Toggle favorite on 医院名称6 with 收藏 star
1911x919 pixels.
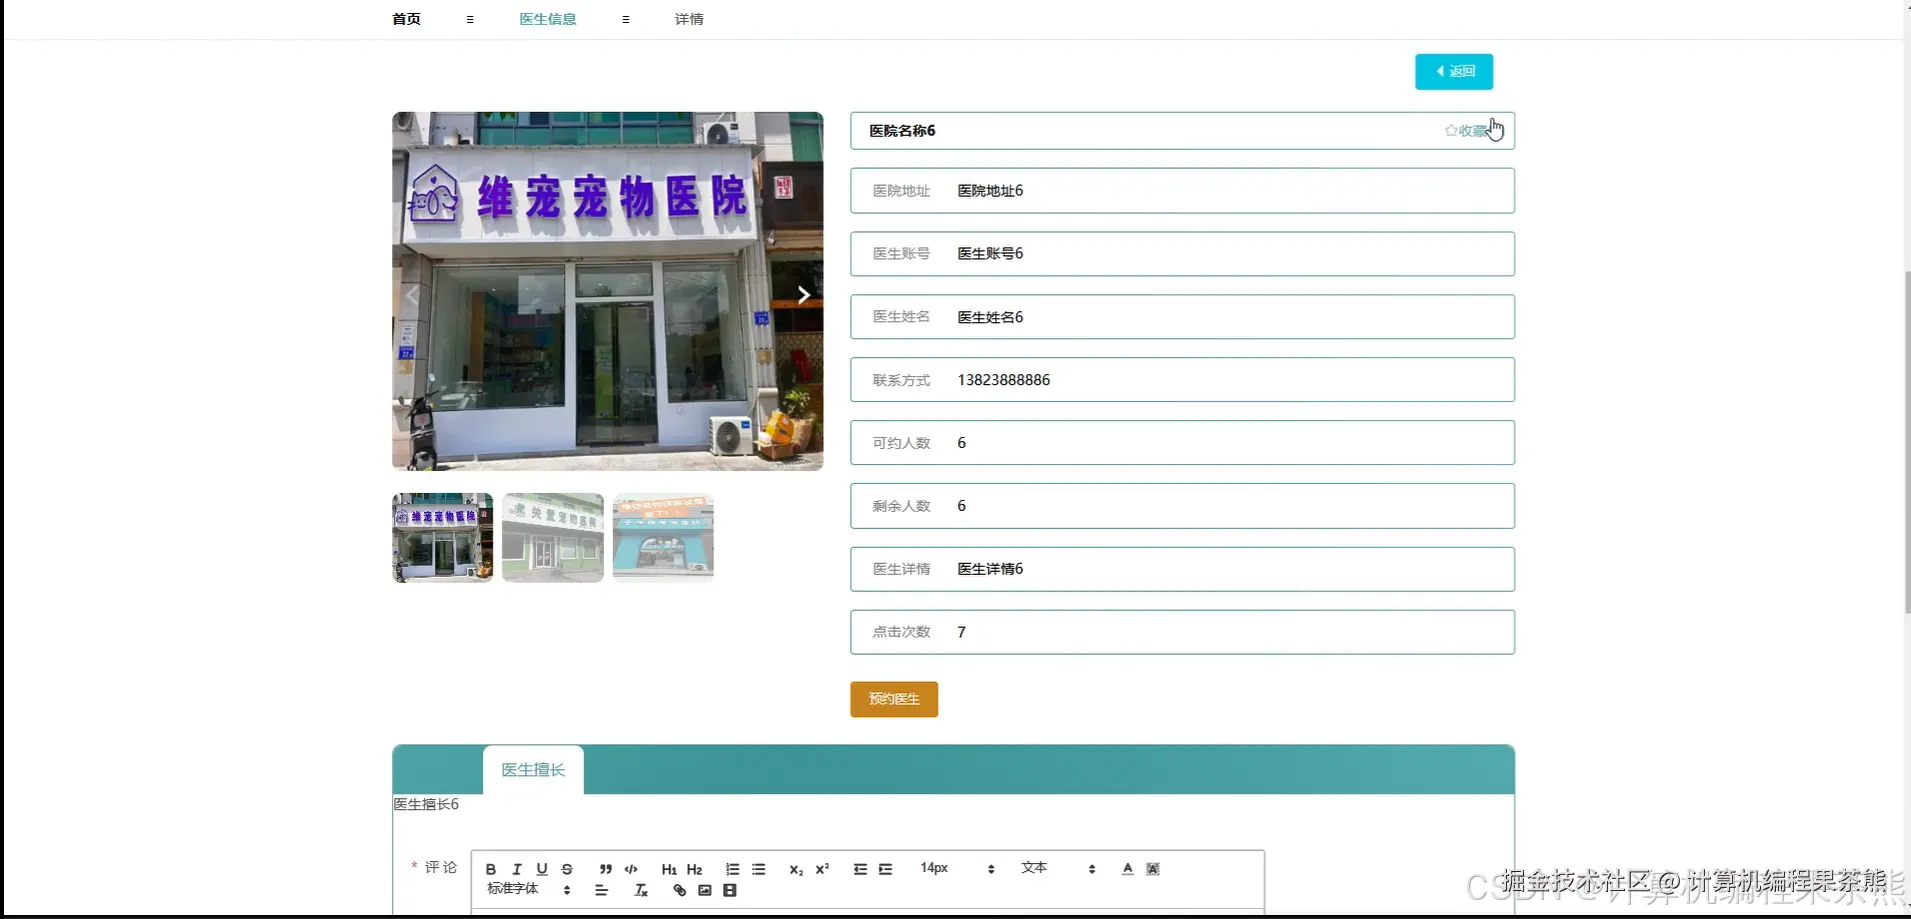point(1468,130)
